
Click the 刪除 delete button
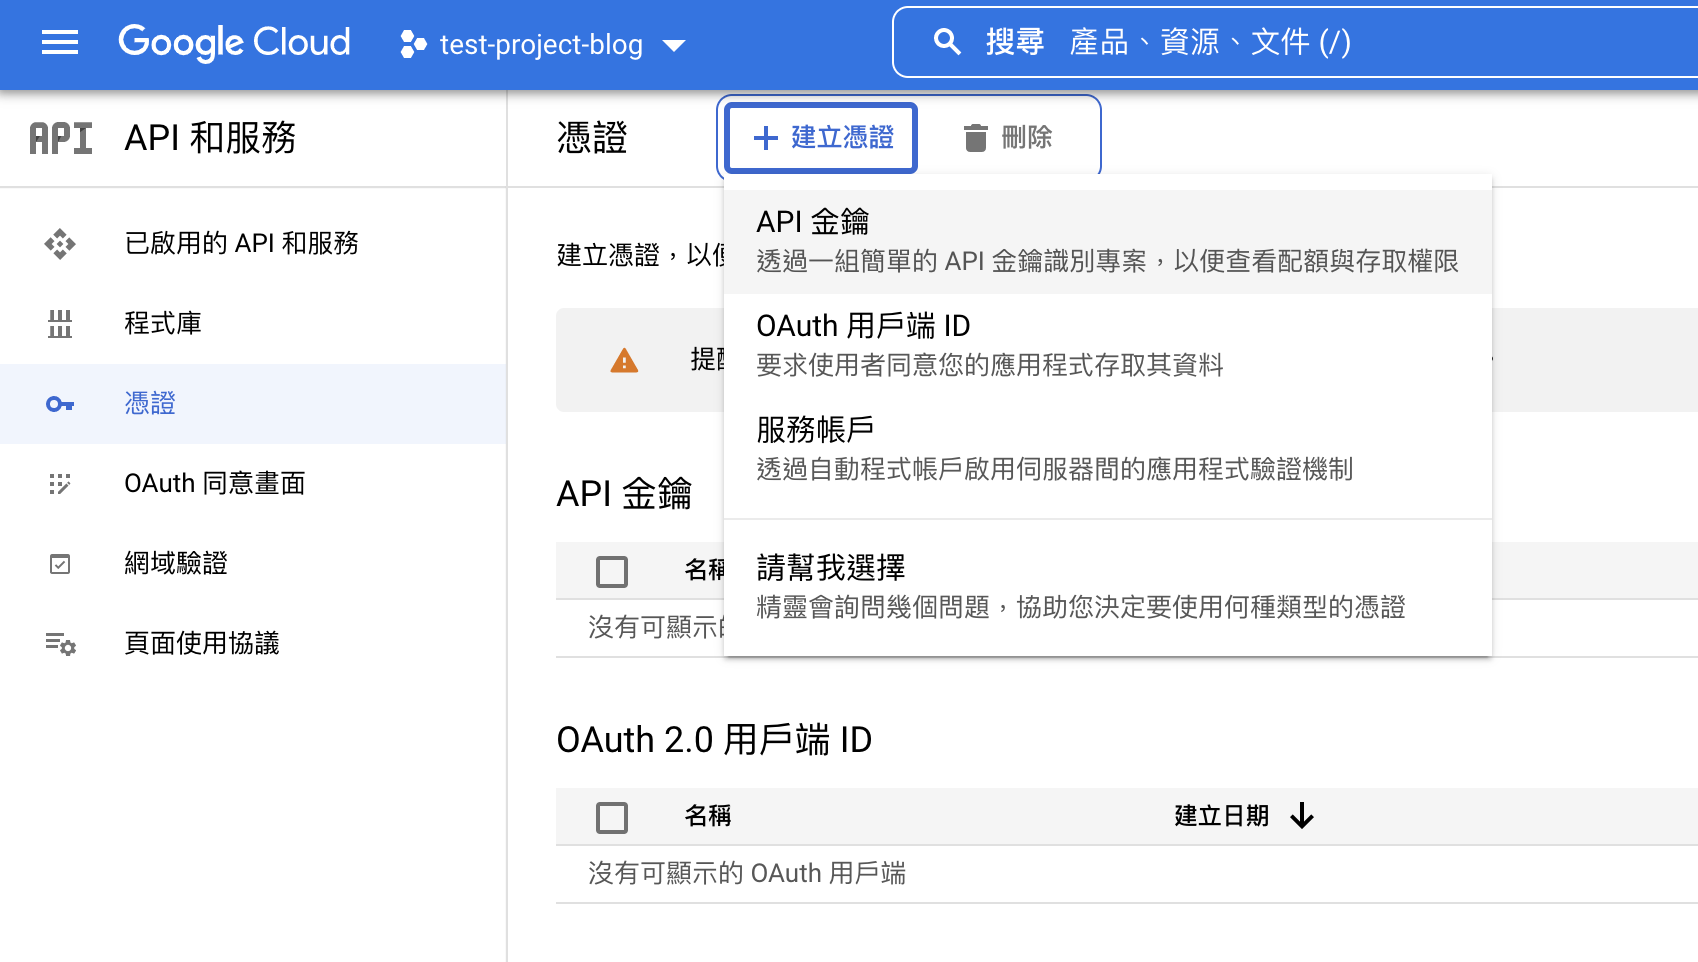1008,138
